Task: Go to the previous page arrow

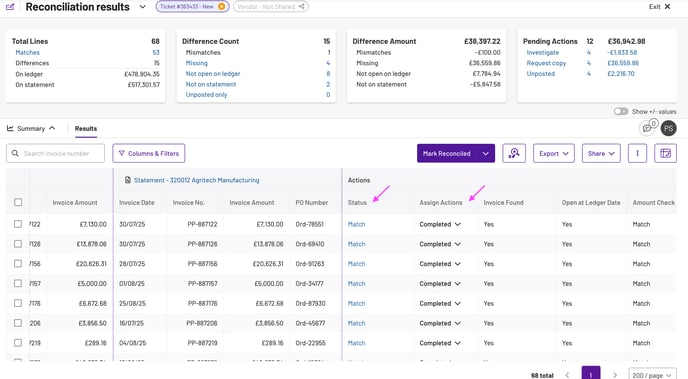Action: (567, 375)
